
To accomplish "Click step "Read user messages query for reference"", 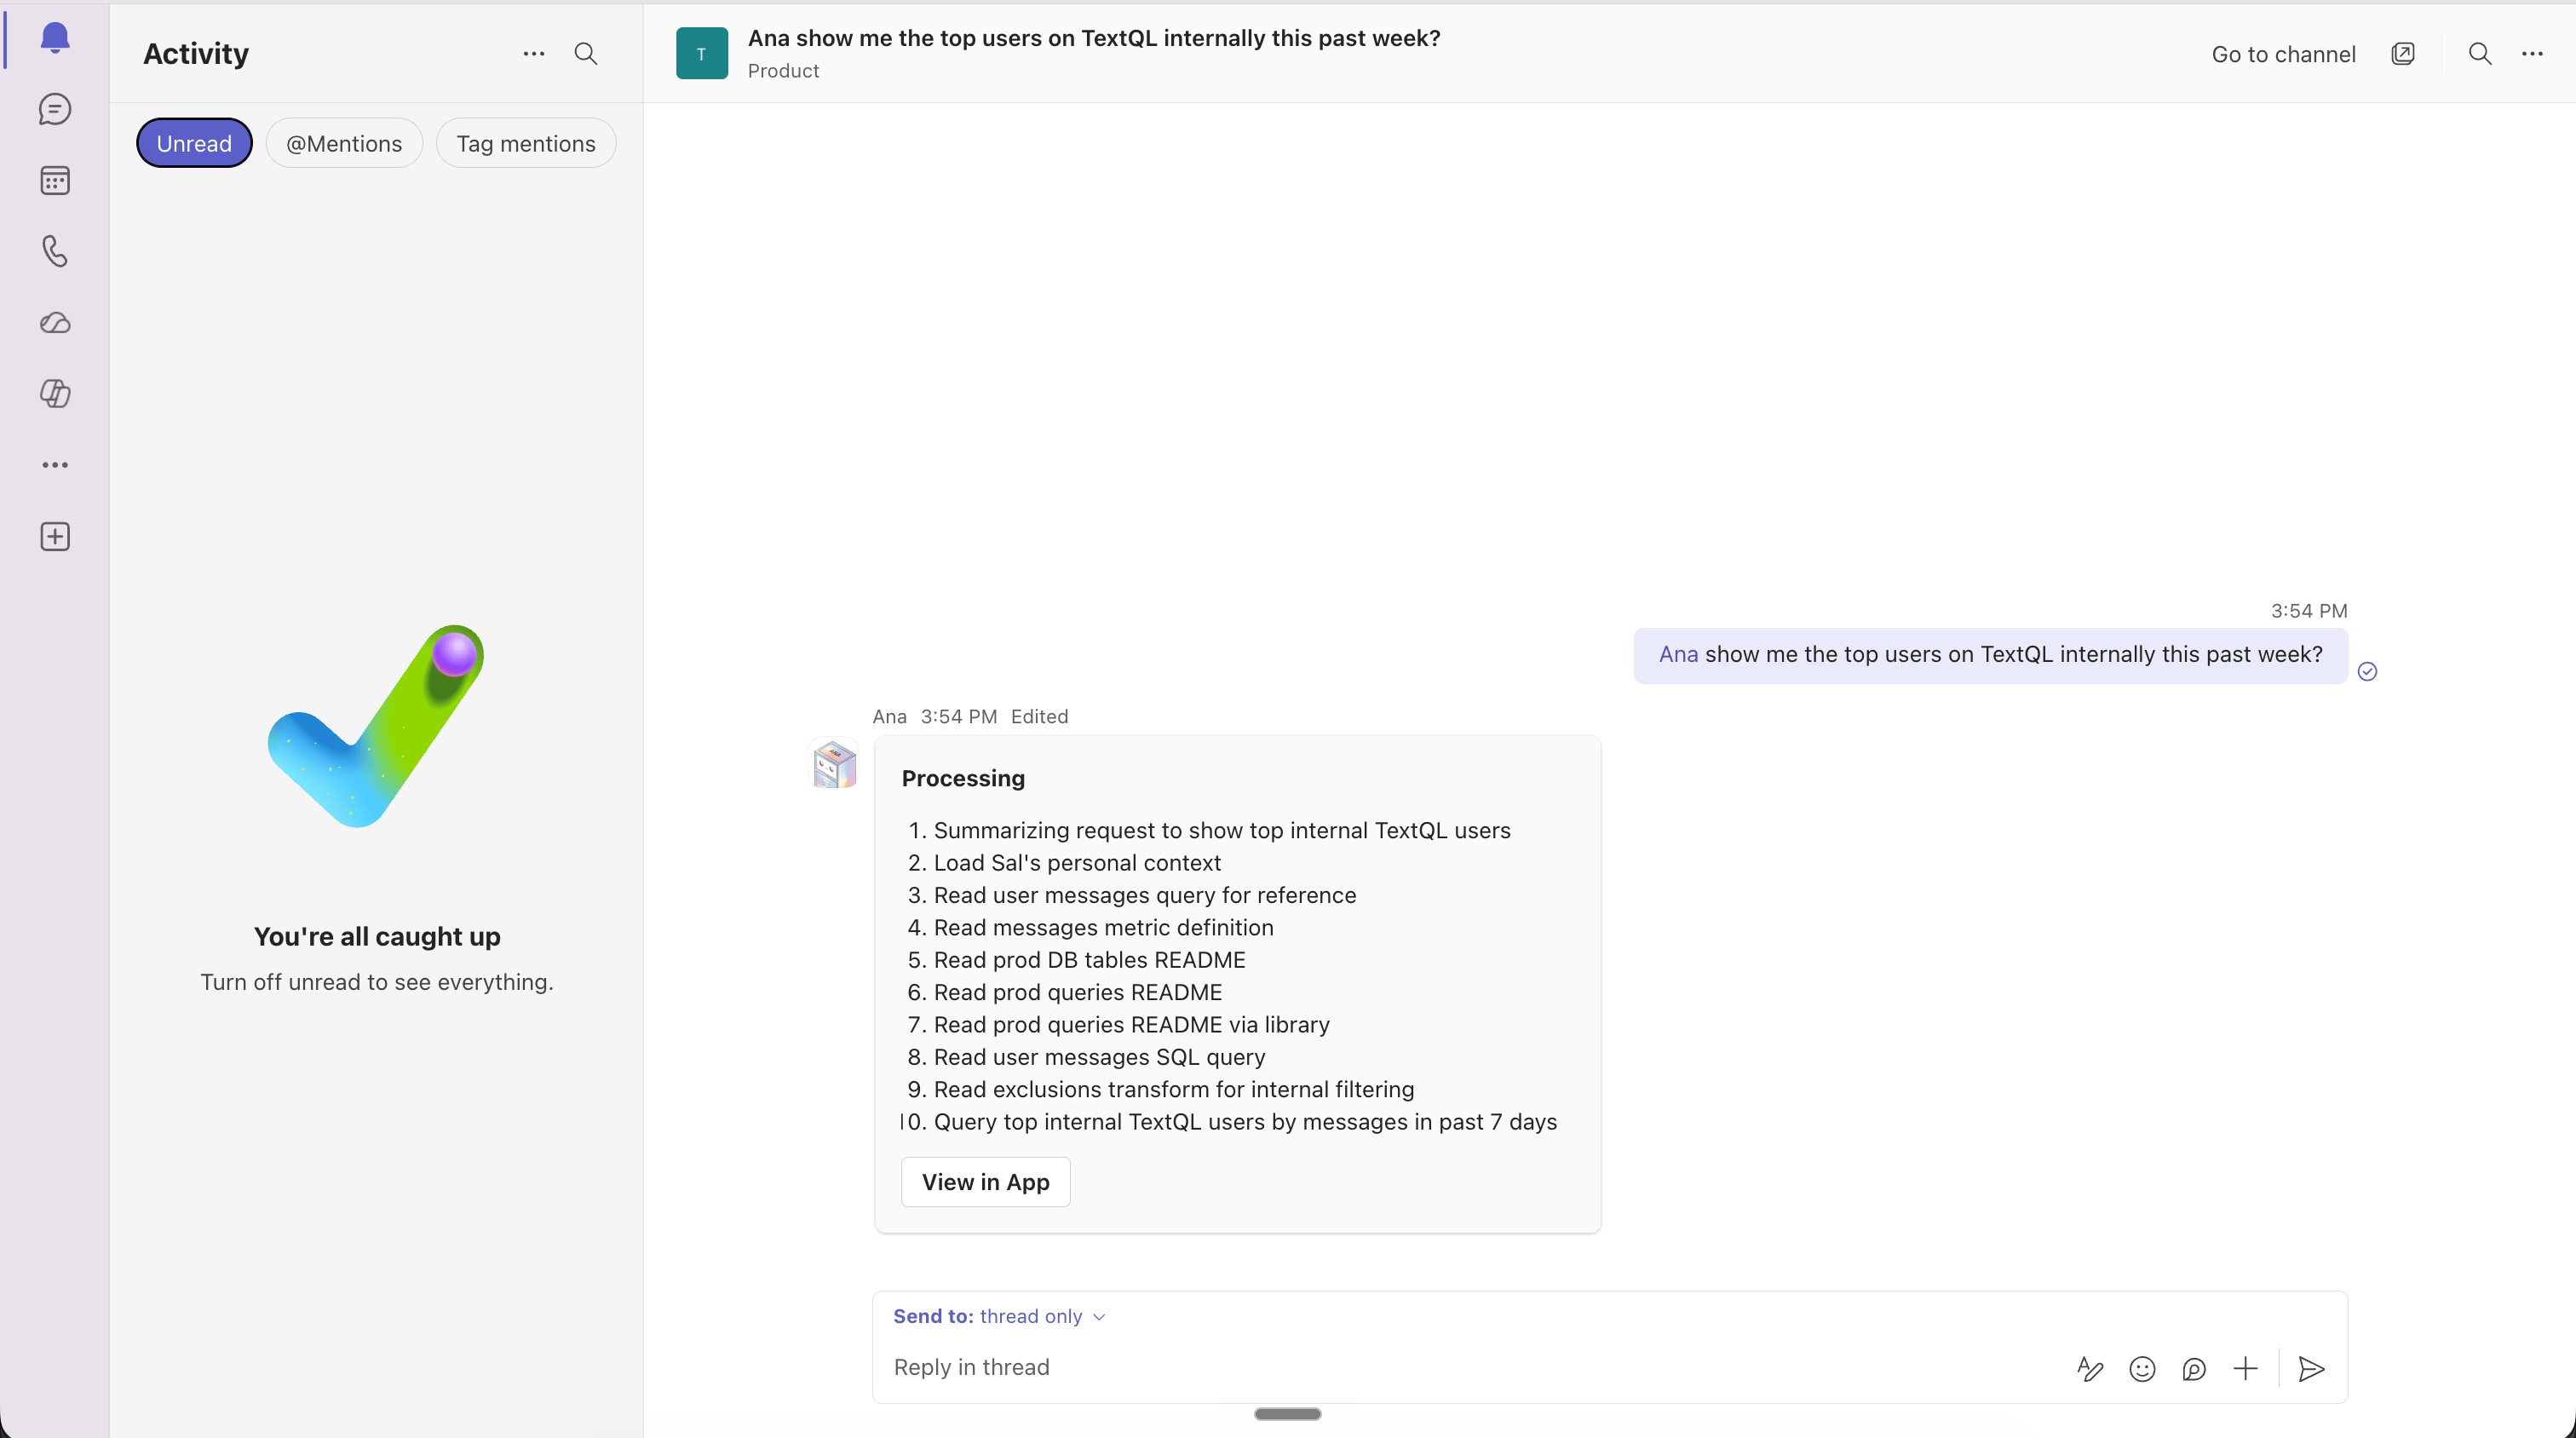I will pyautogui.click(x=1145, y=895).
